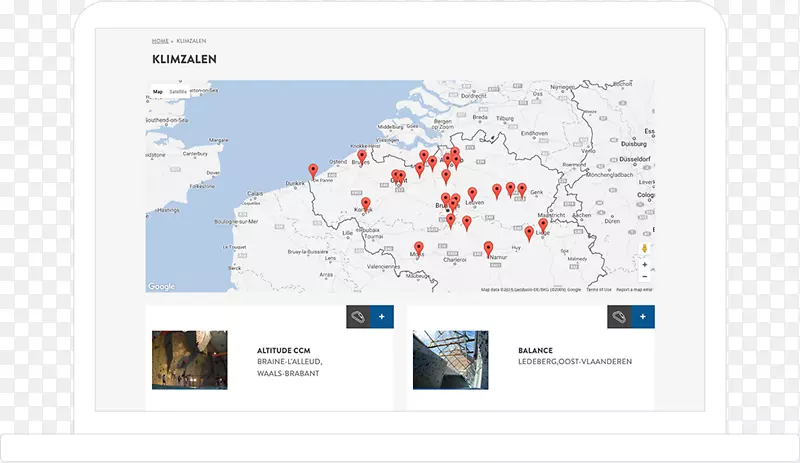The height and width of the screenshot is (463, 800).
Task: Click Report a map error link
Action: coord(636,290)
